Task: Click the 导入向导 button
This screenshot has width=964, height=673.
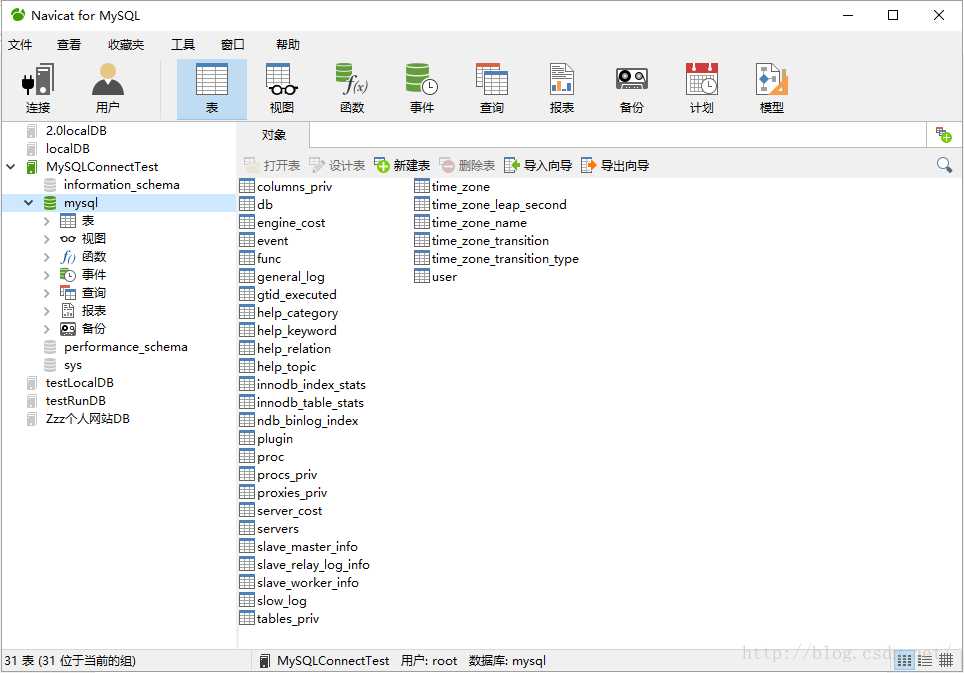Action: tap(538, 165)
